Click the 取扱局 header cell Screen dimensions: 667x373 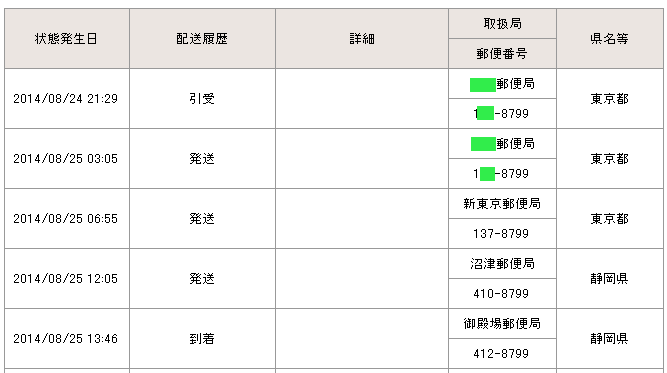pos(502,24)
